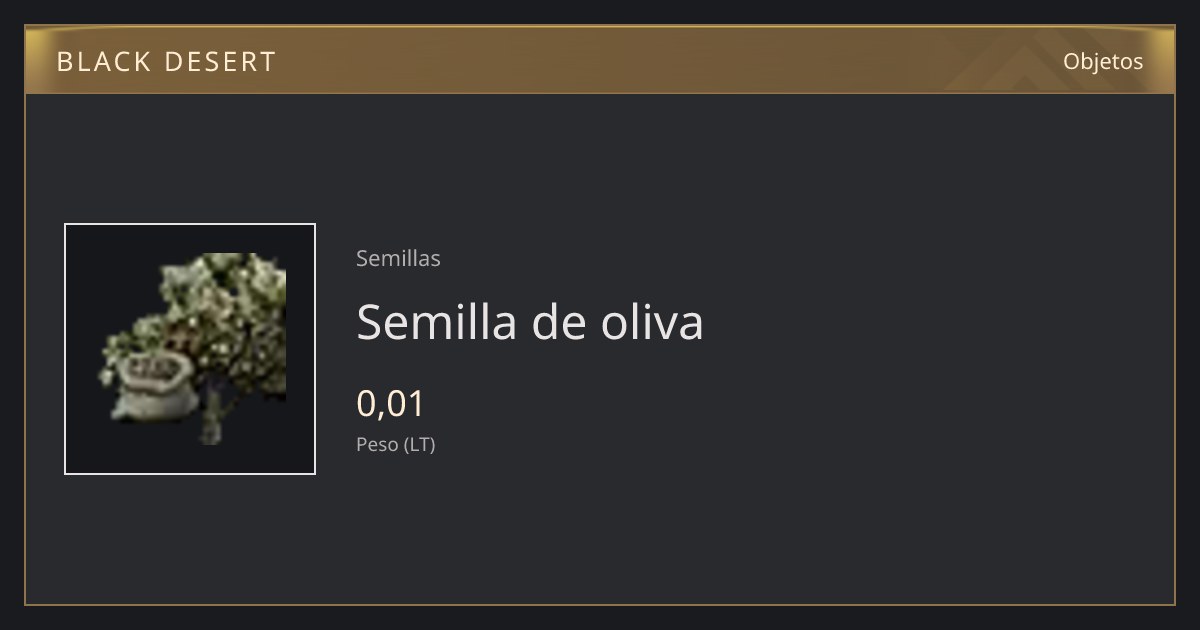Click the Peso (LT) label
Screen dimensions: 1200x630
click(x=396, y=444)
